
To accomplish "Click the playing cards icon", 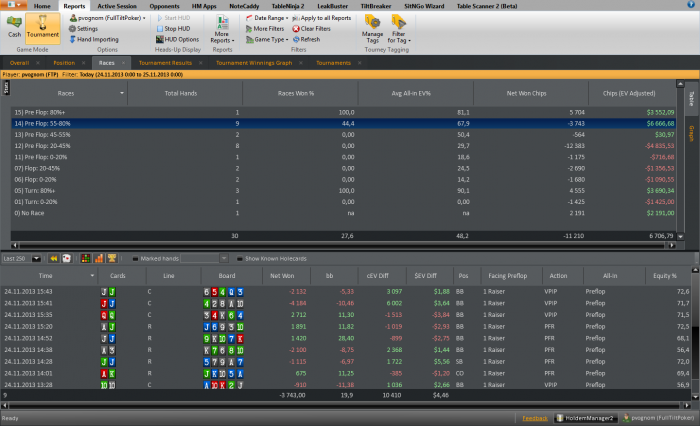I will 67,259.
